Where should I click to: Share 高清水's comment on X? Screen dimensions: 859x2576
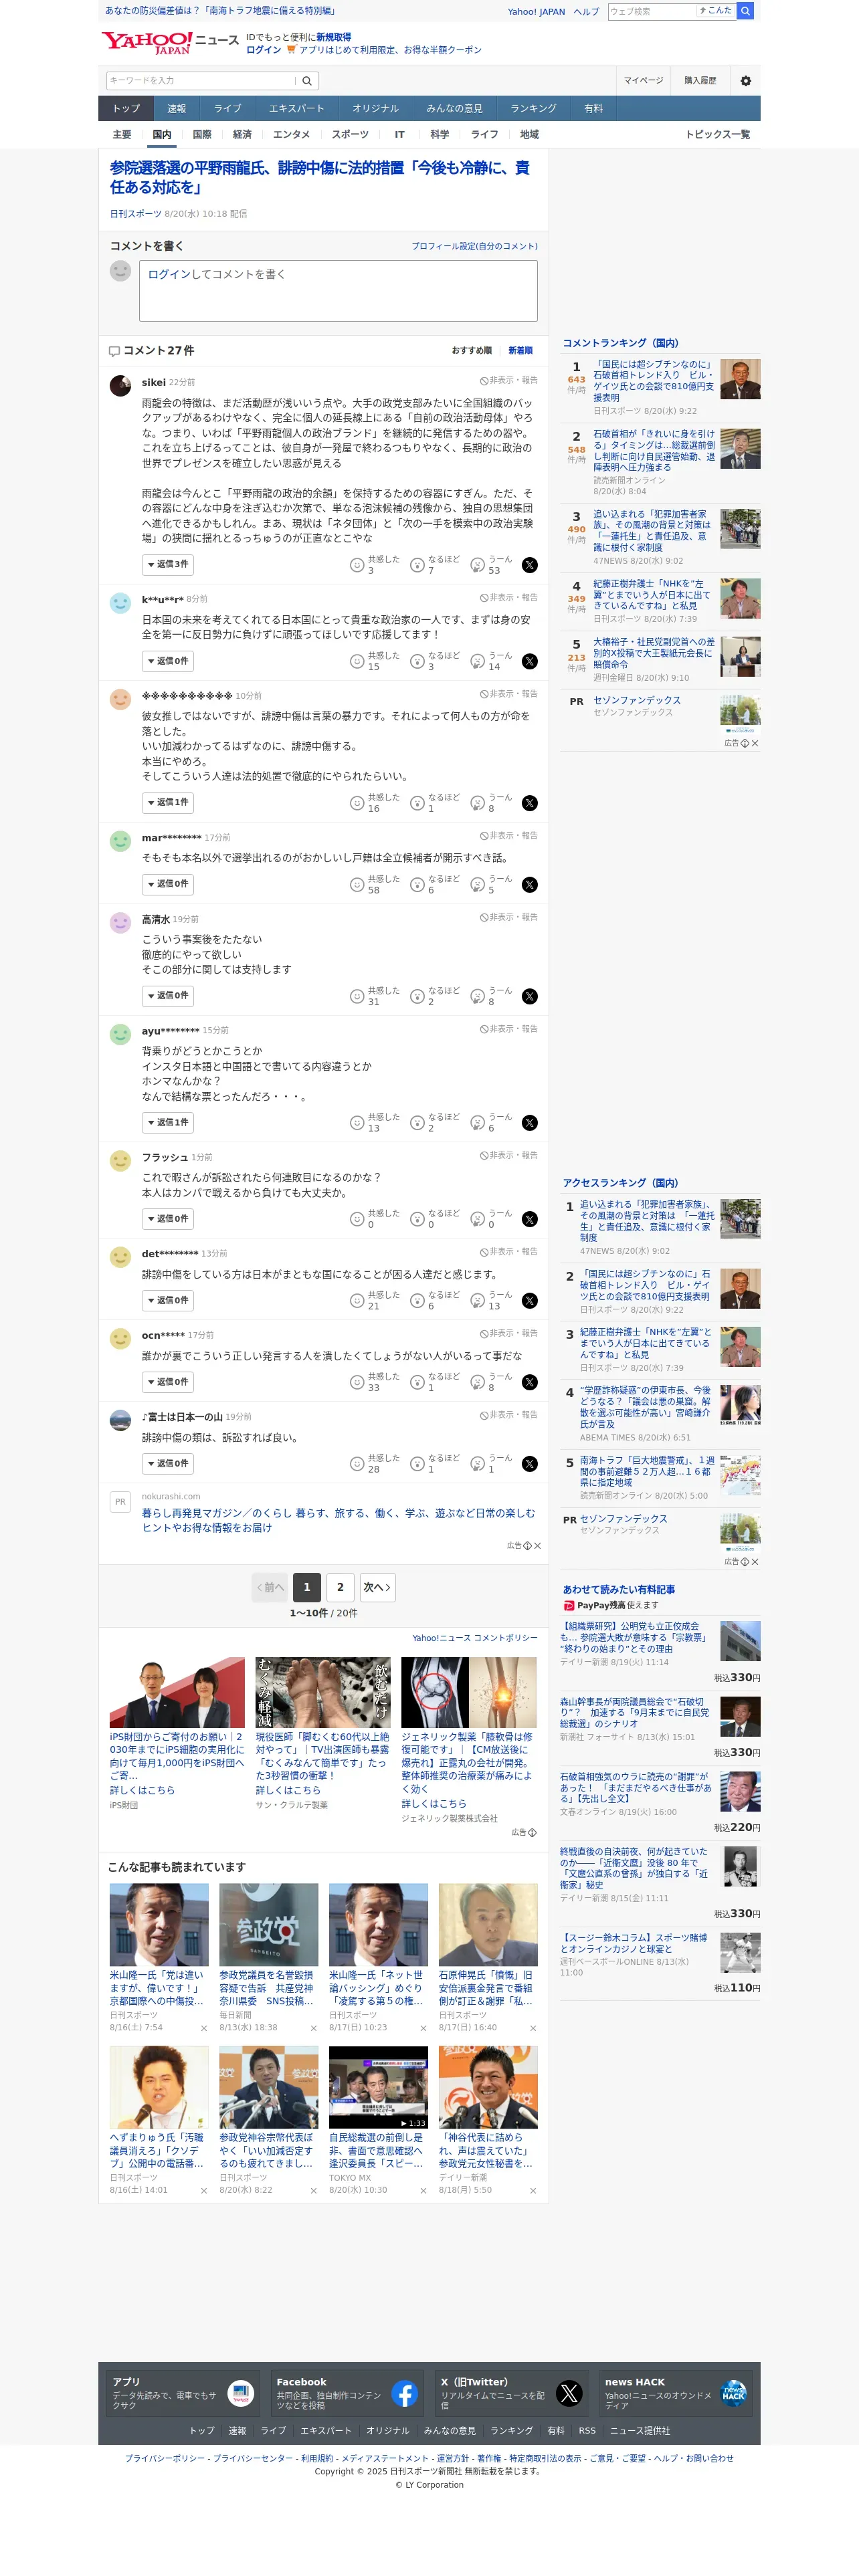tap(530, 997)
